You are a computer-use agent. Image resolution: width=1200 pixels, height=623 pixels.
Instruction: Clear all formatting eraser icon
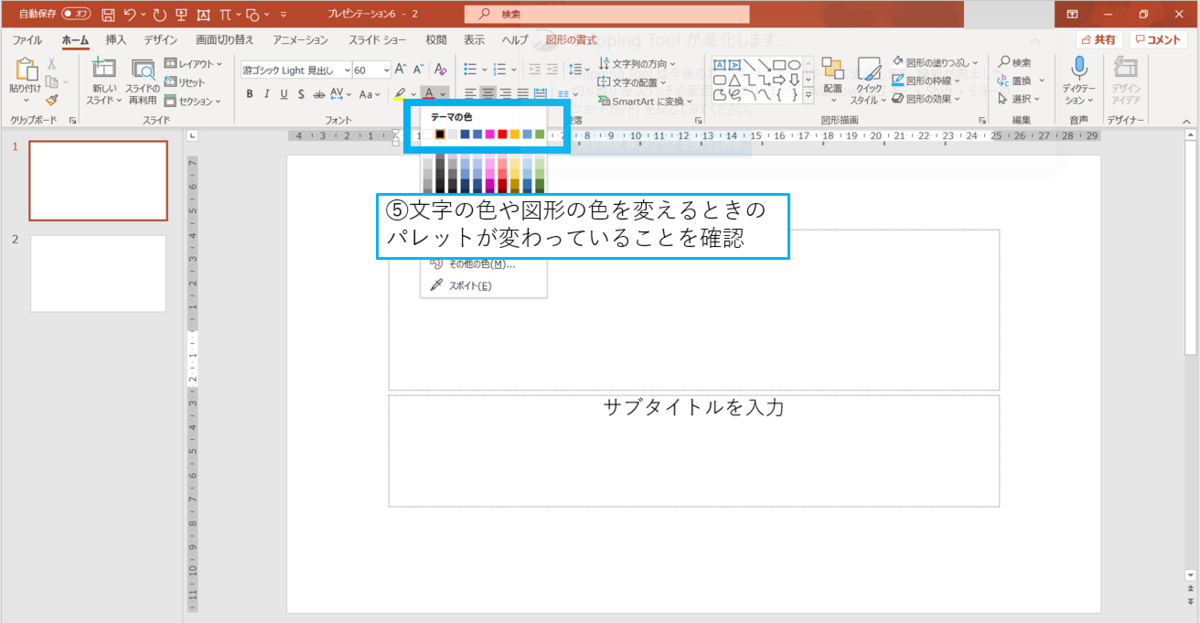point(439,69)
